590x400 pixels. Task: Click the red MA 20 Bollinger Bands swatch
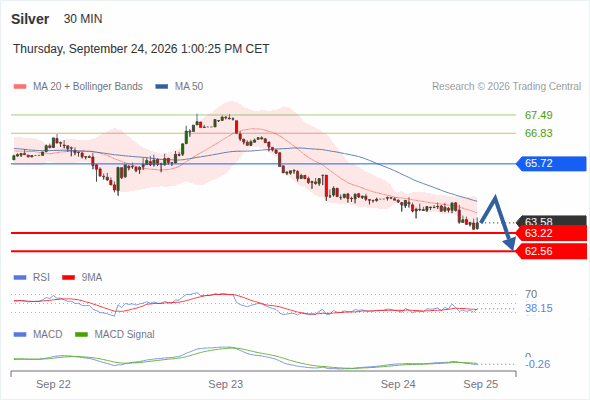tap(20, 87)
